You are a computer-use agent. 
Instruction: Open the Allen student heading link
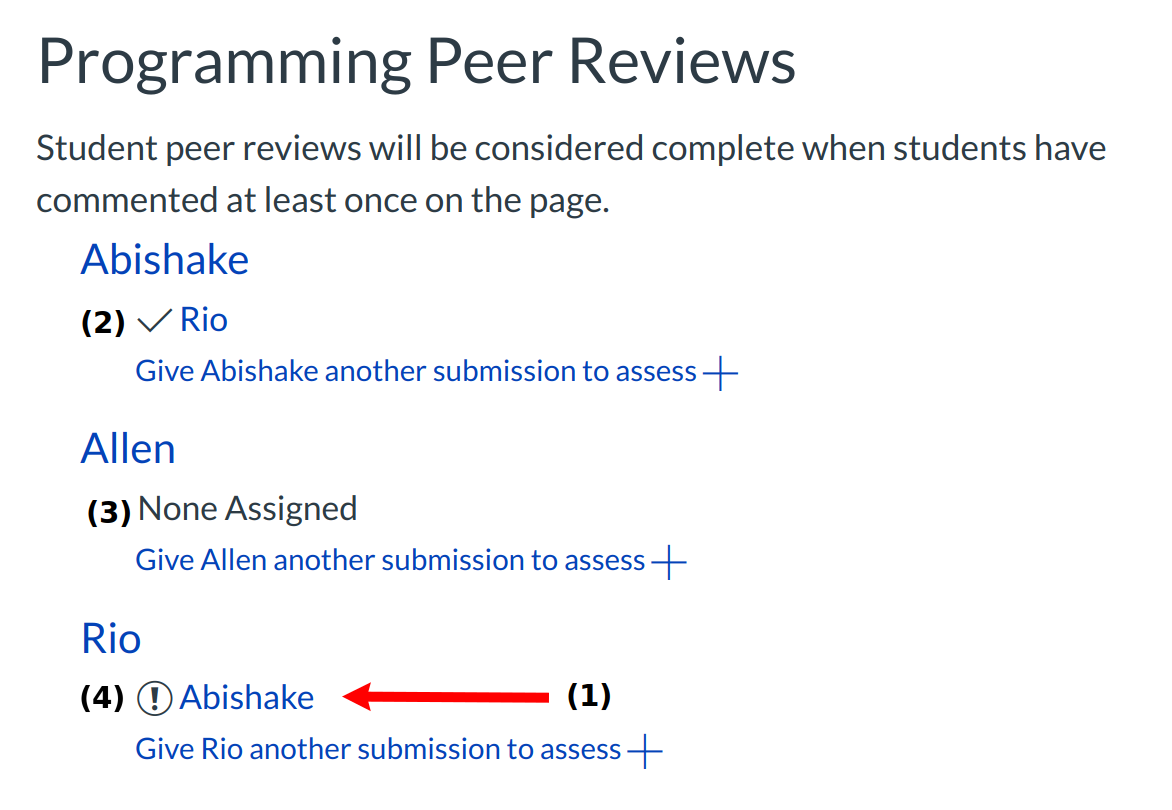pos(128,449)
